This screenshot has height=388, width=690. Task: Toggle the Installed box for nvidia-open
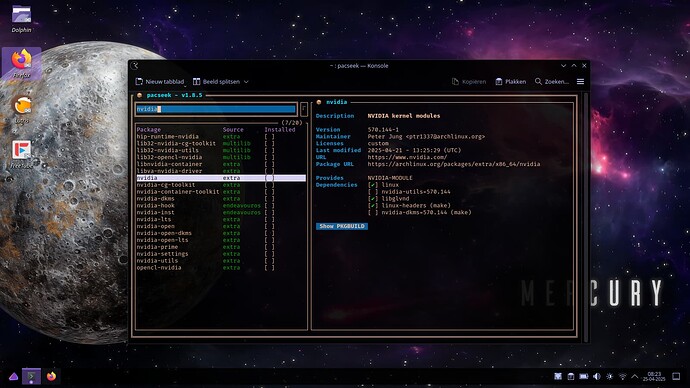tap(269, 226)
